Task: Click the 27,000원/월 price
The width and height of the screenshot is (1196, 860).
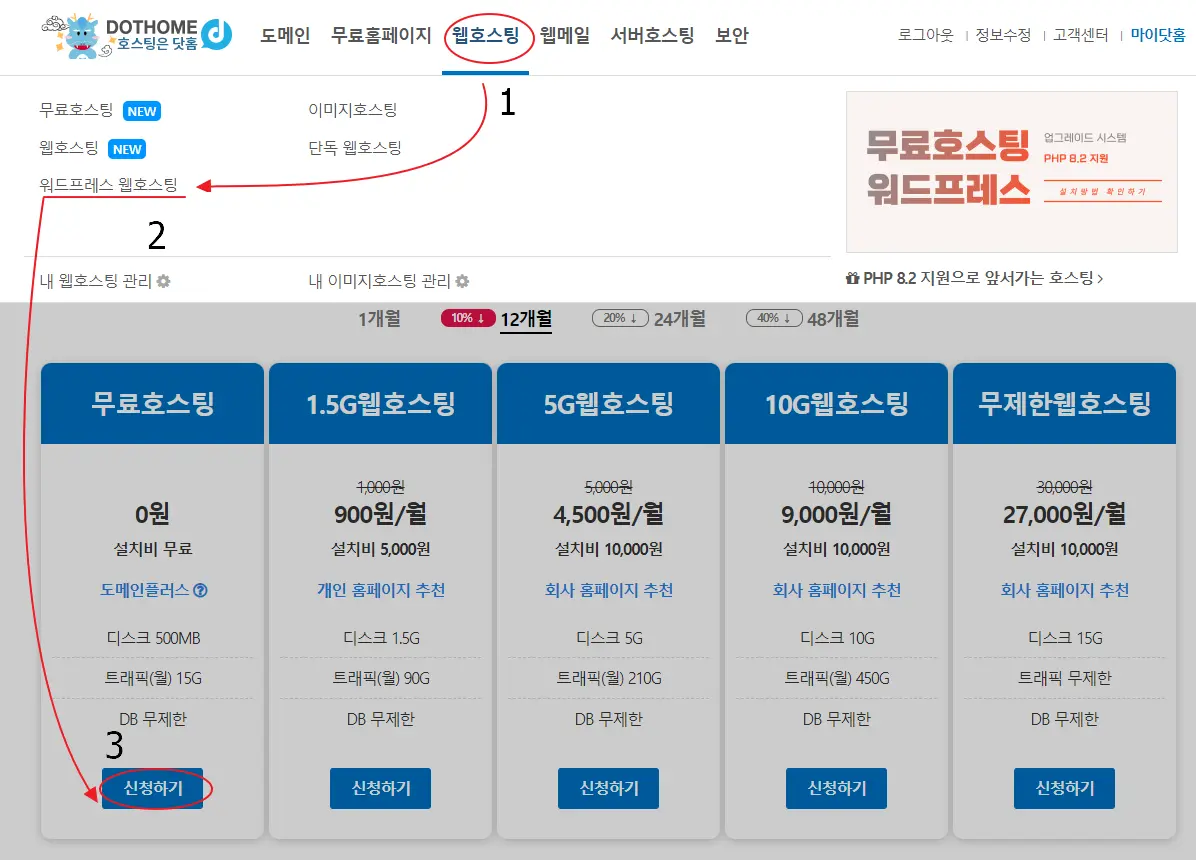Action: [1065, 514]
